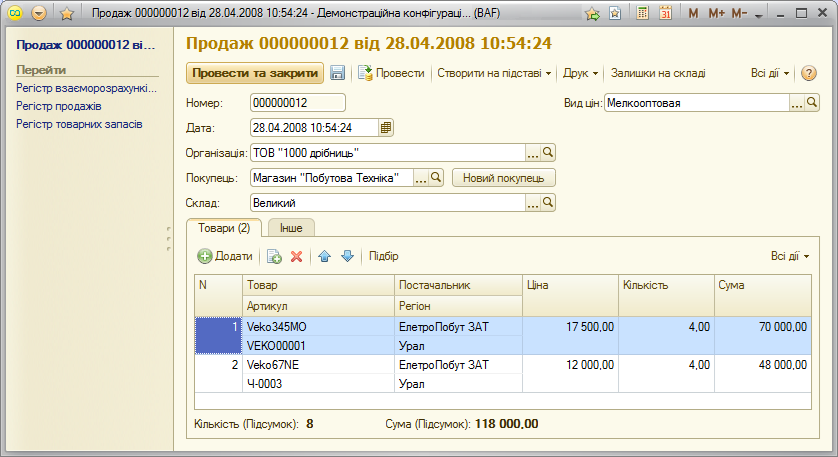
Task: Click the ellipsis select button for Склад
Action: (533, 203)
